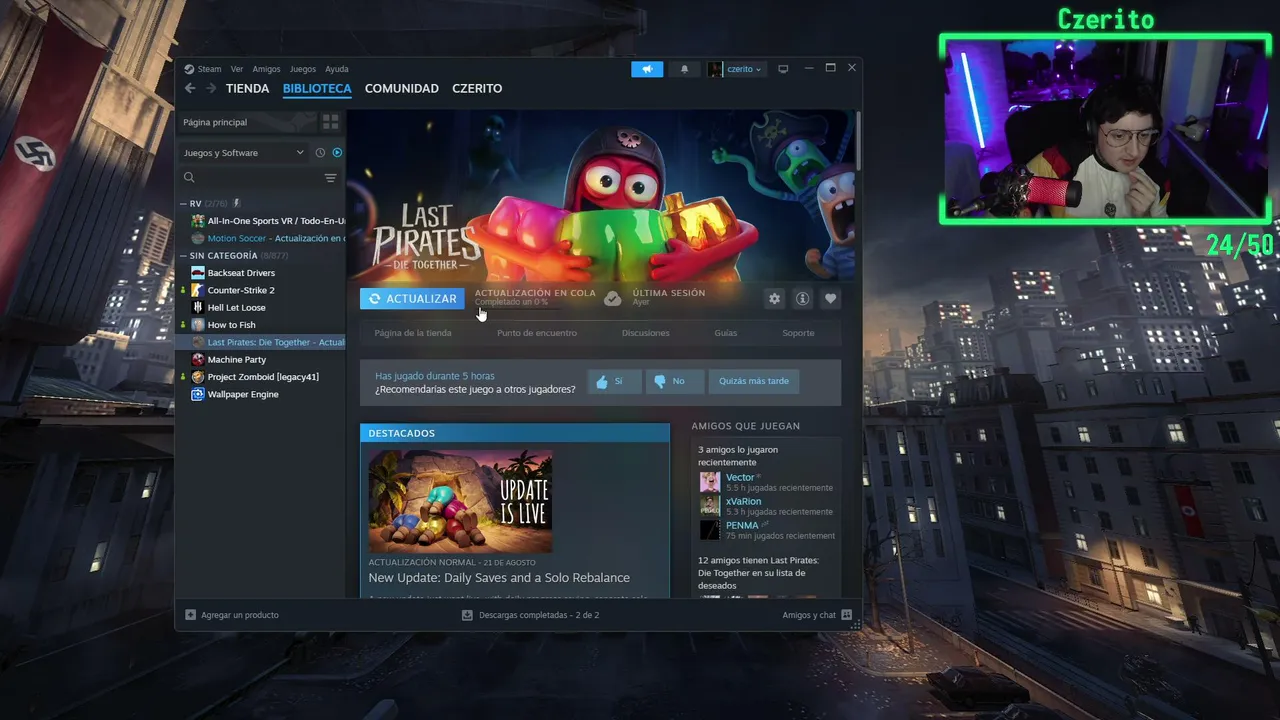
Task: Click the library search magnifier icon
Action: click(x=189, y=178)
